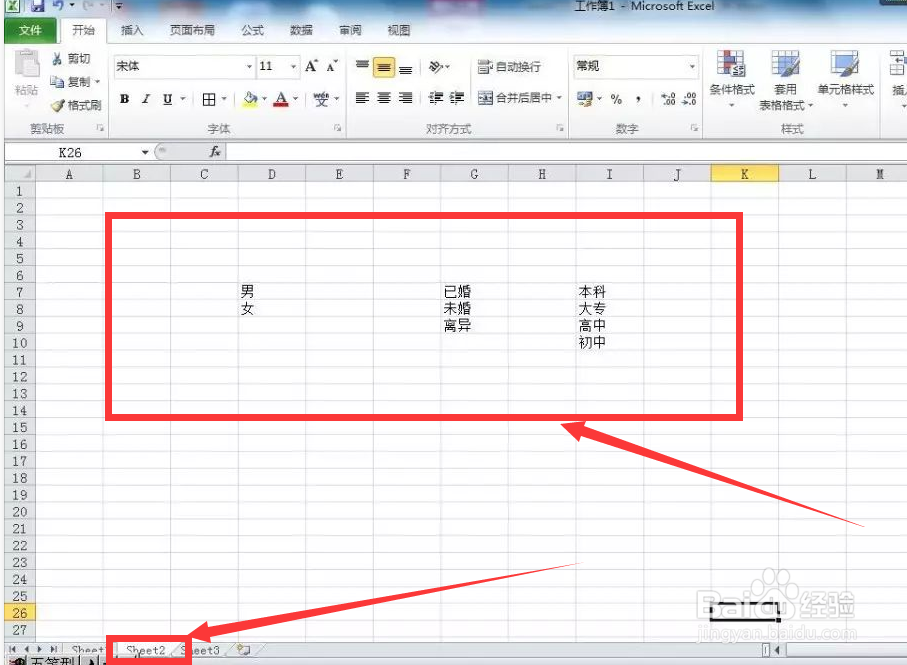
Task: Apply percent style
Action: [x=617, y=99]
